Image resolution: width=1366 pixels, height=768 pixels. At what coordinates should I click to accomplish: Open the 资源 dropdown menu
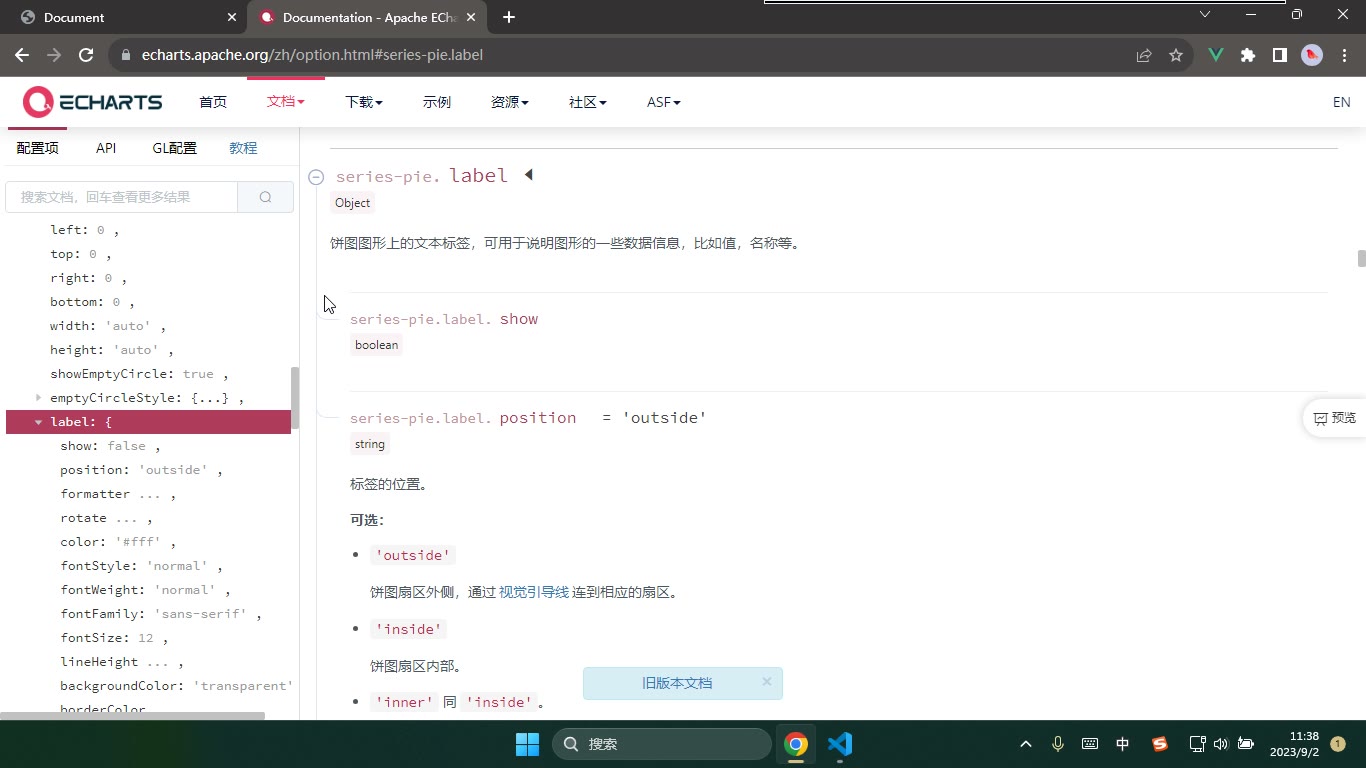click(510, 102)
